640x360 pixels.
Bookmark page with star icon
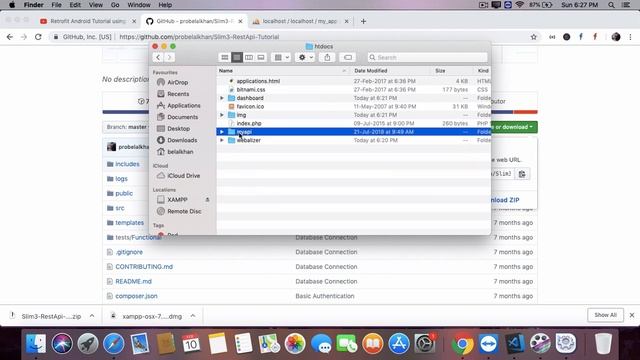point(533,37)
